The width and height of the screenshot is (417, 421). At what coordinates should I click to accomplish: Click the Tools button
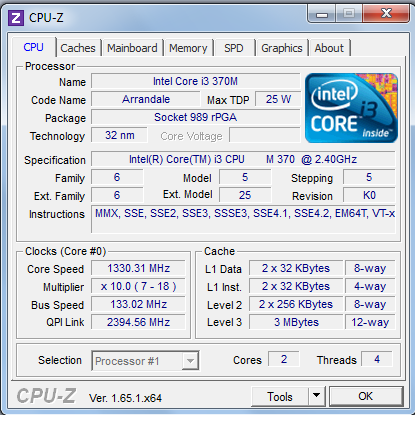280,396
